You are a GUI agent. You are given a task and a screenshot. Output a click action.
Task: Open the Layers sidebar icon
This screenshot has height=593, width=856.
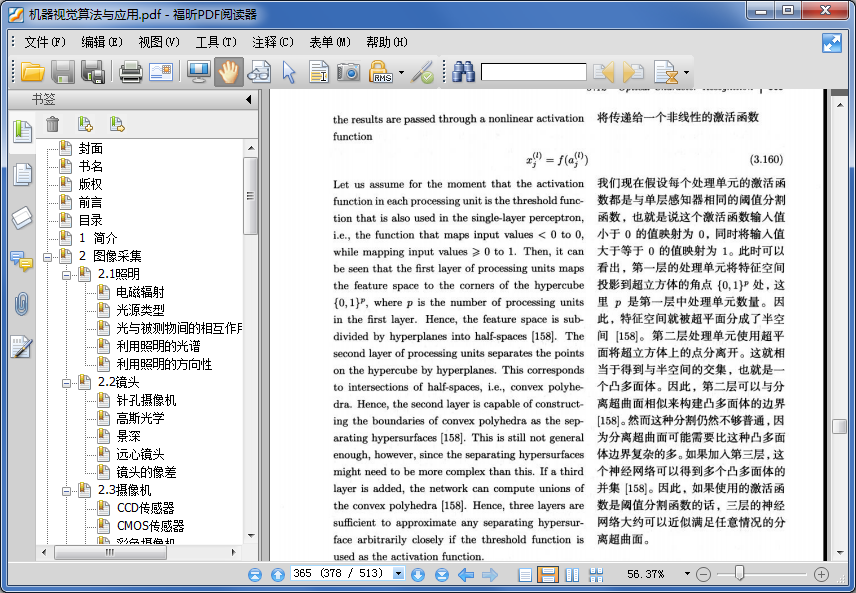pyautogui.click(x=22, y=218)
